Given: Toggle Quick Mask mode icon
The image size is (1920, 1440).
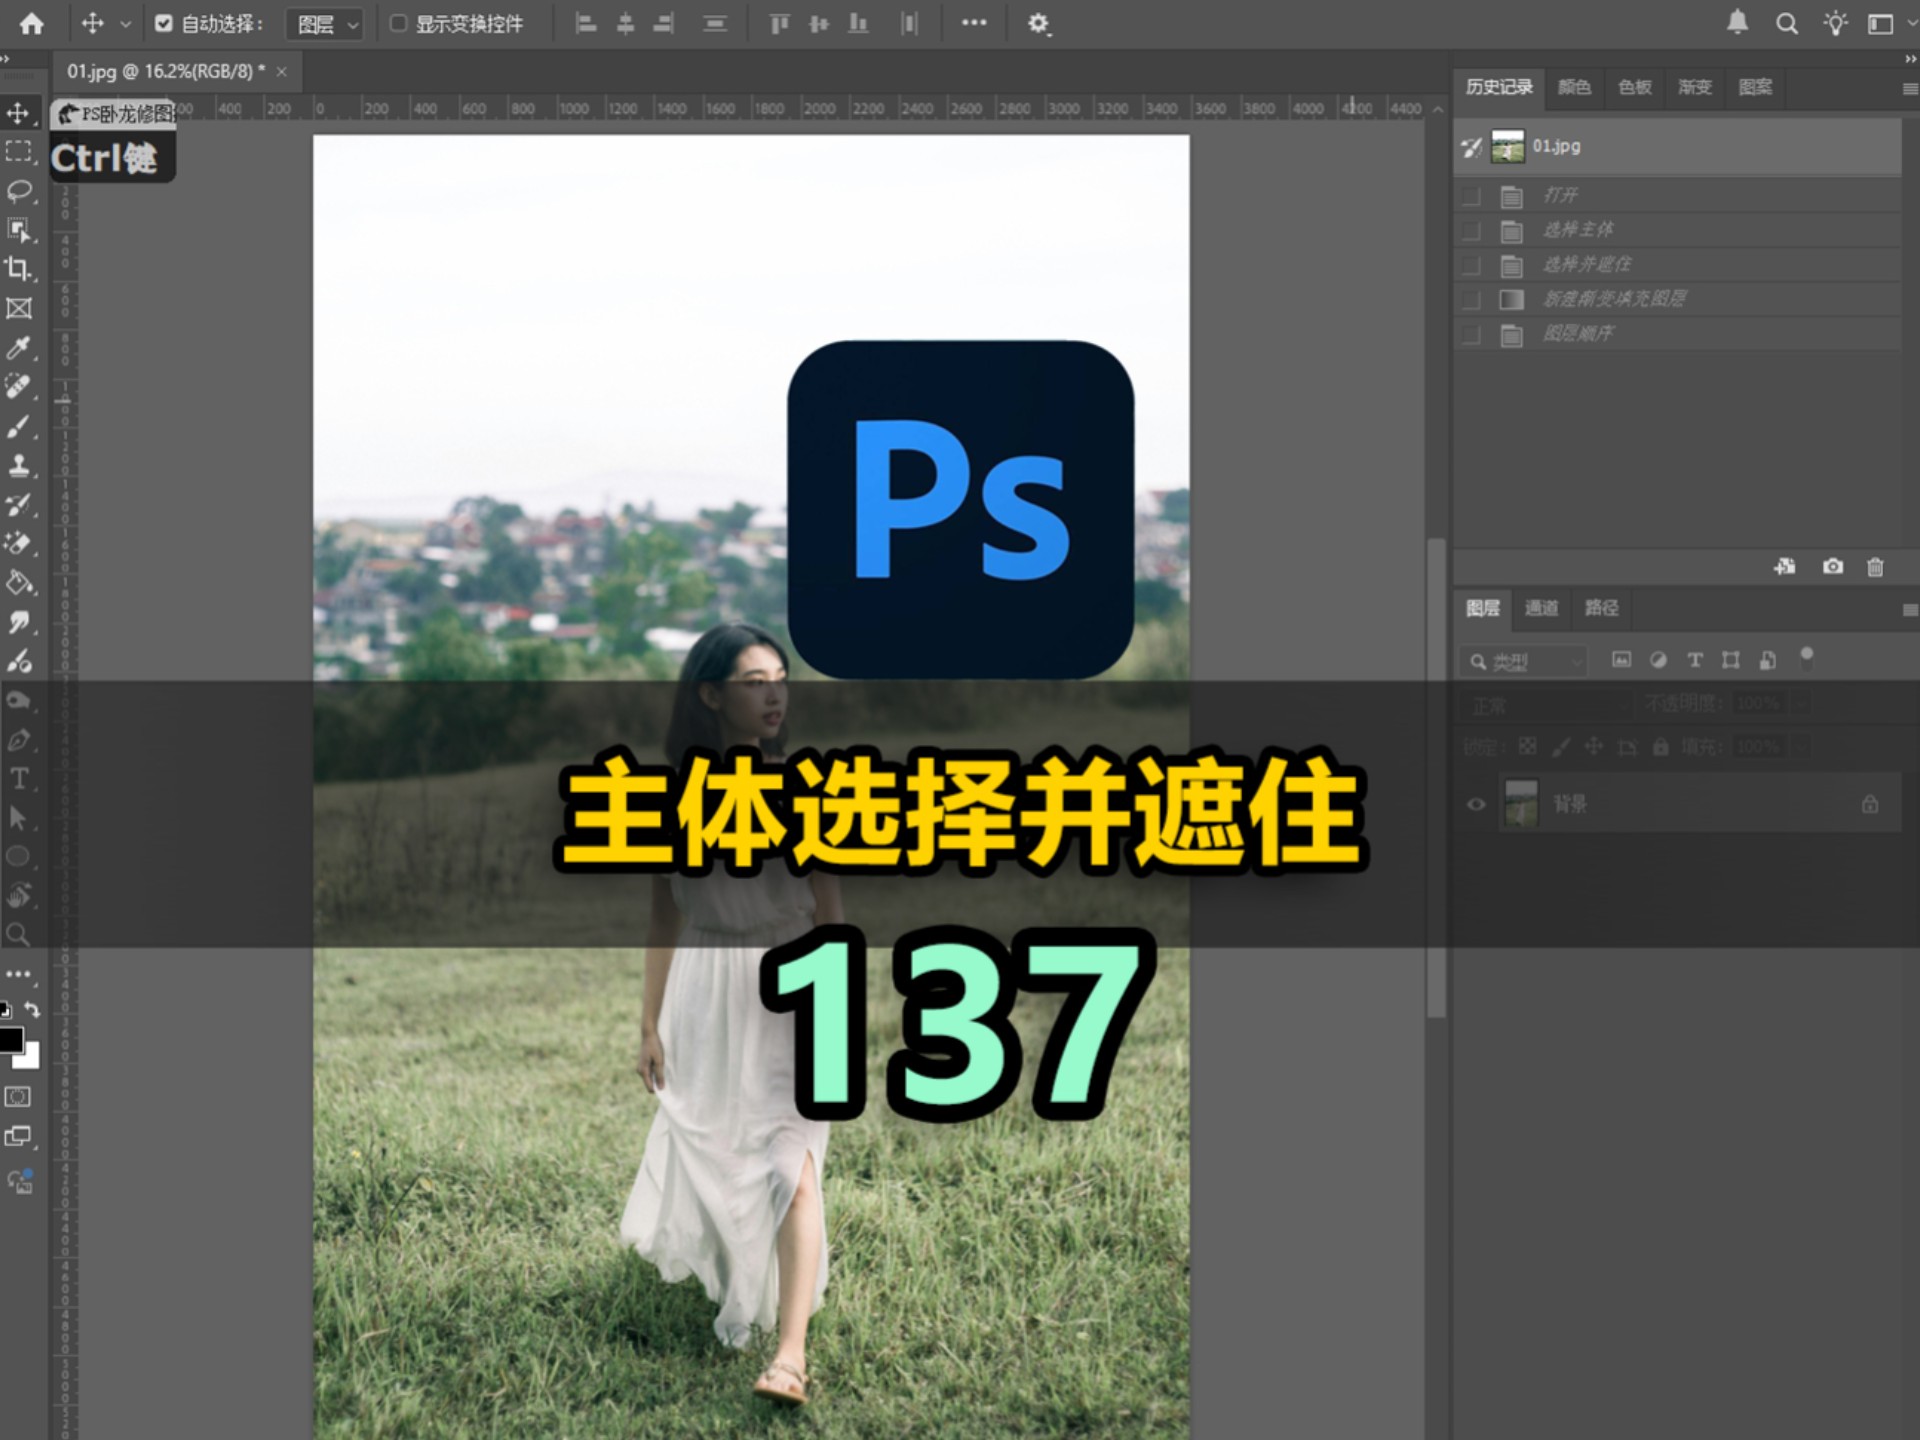Looking at the screenshot, I should click(x=18, y=1096).
